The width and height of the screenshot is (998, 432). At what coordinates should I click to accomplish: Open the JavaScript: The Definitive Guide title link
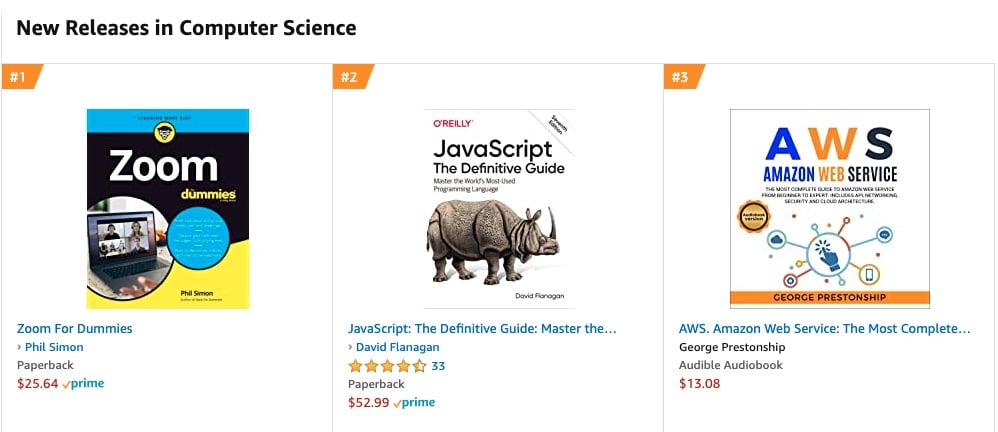point(482,328)
